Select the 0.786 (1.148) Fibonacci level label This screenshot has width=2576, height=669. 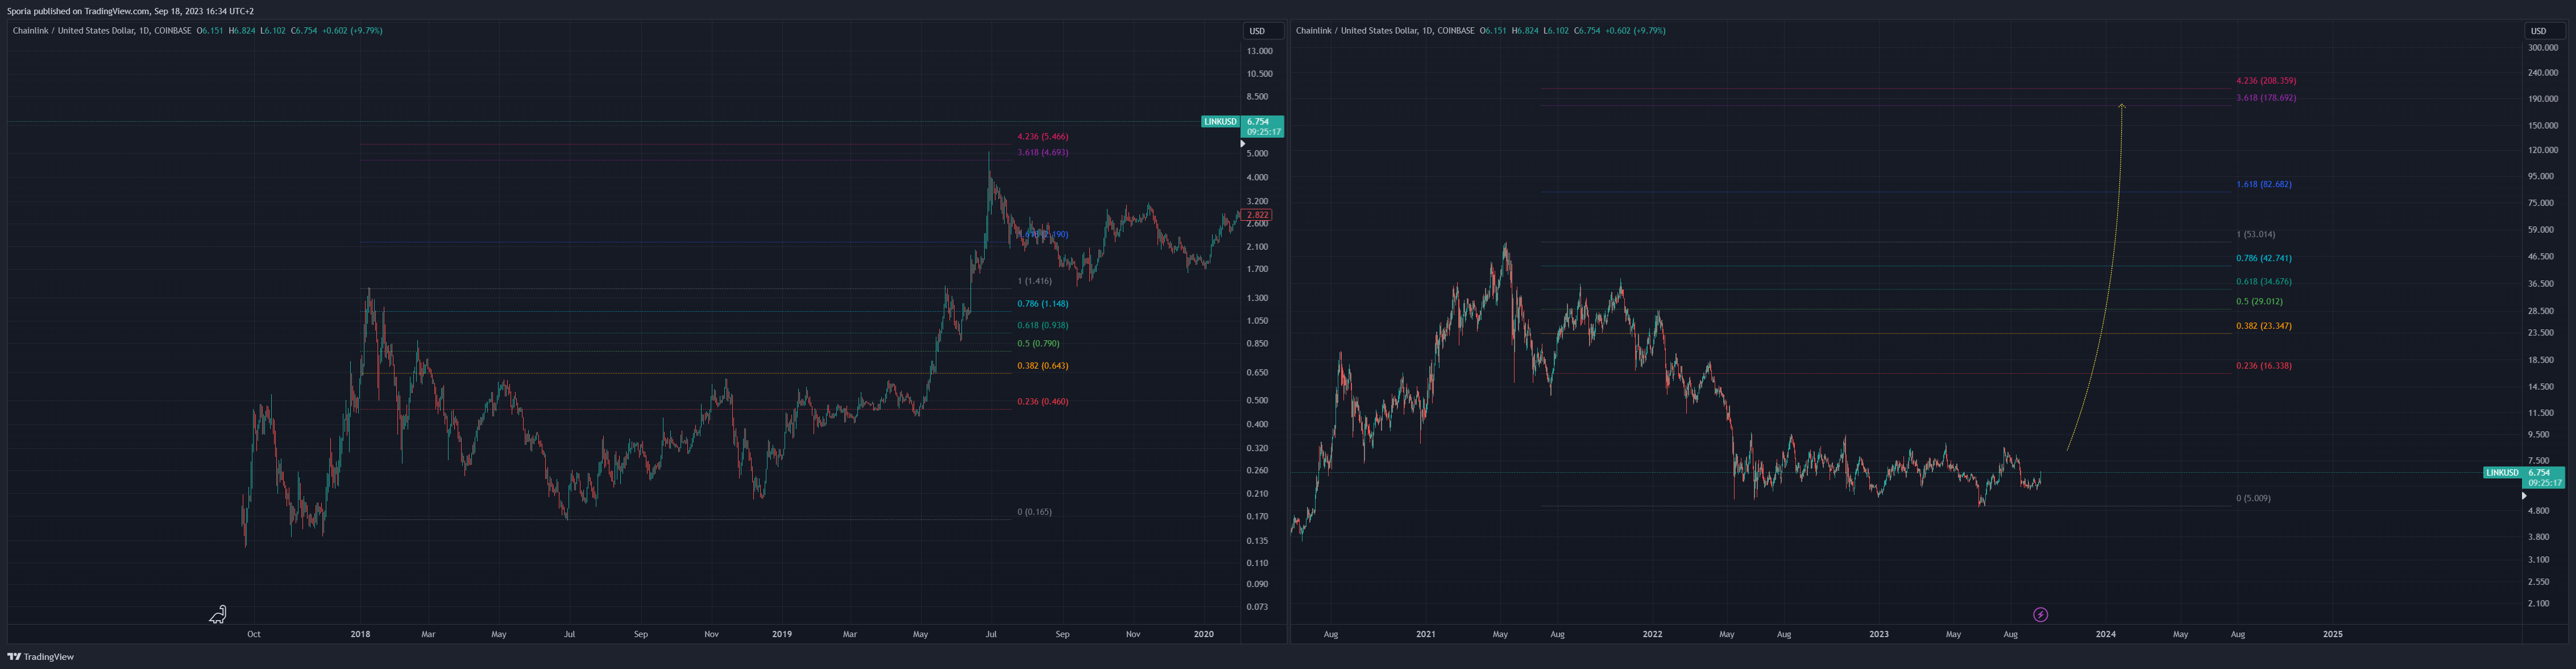pyautogui.click(x=1042, y=304)
